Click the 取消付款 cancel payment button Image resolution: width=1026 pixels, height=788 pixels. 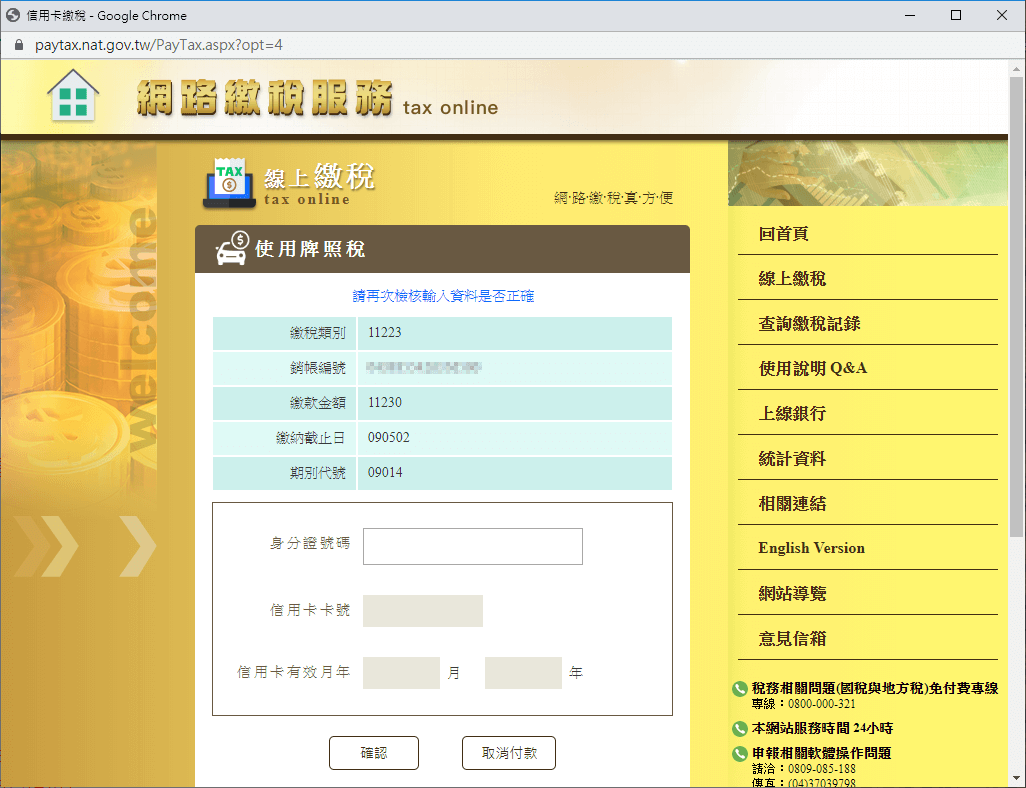coord(509,753)
